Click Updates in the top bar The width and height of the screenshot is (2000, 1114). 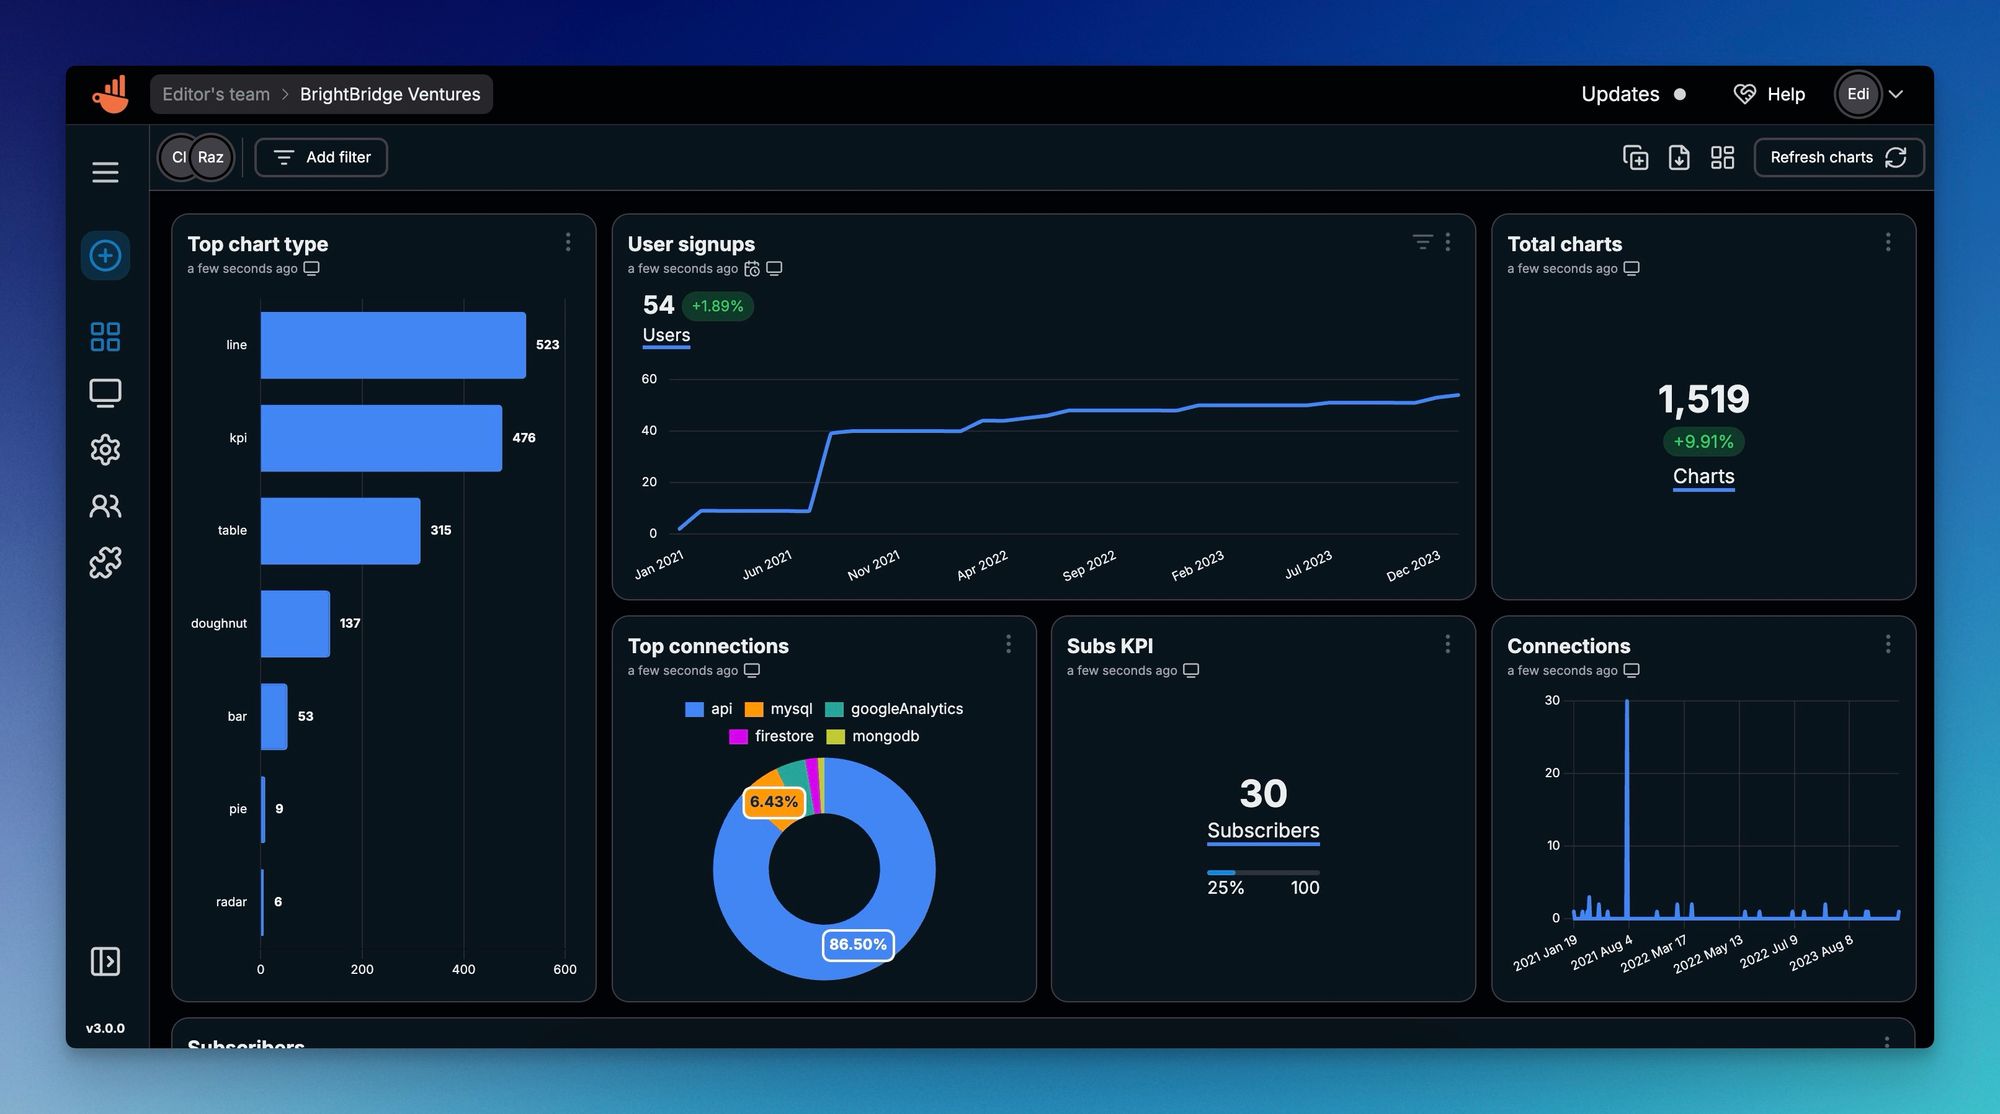[x=1620, y=94]
